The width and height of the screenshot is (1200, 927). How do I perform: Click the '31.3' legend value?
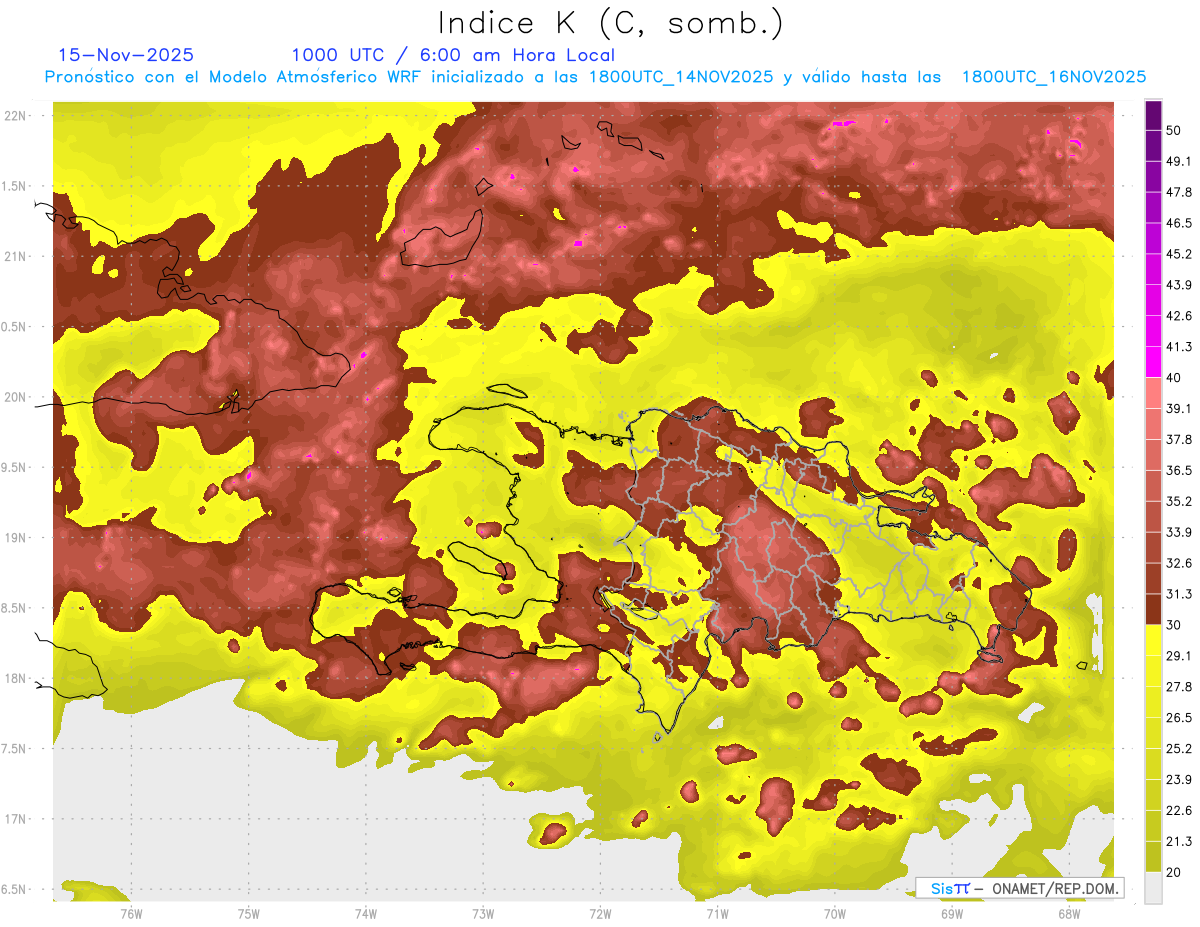coord(1179,594)
